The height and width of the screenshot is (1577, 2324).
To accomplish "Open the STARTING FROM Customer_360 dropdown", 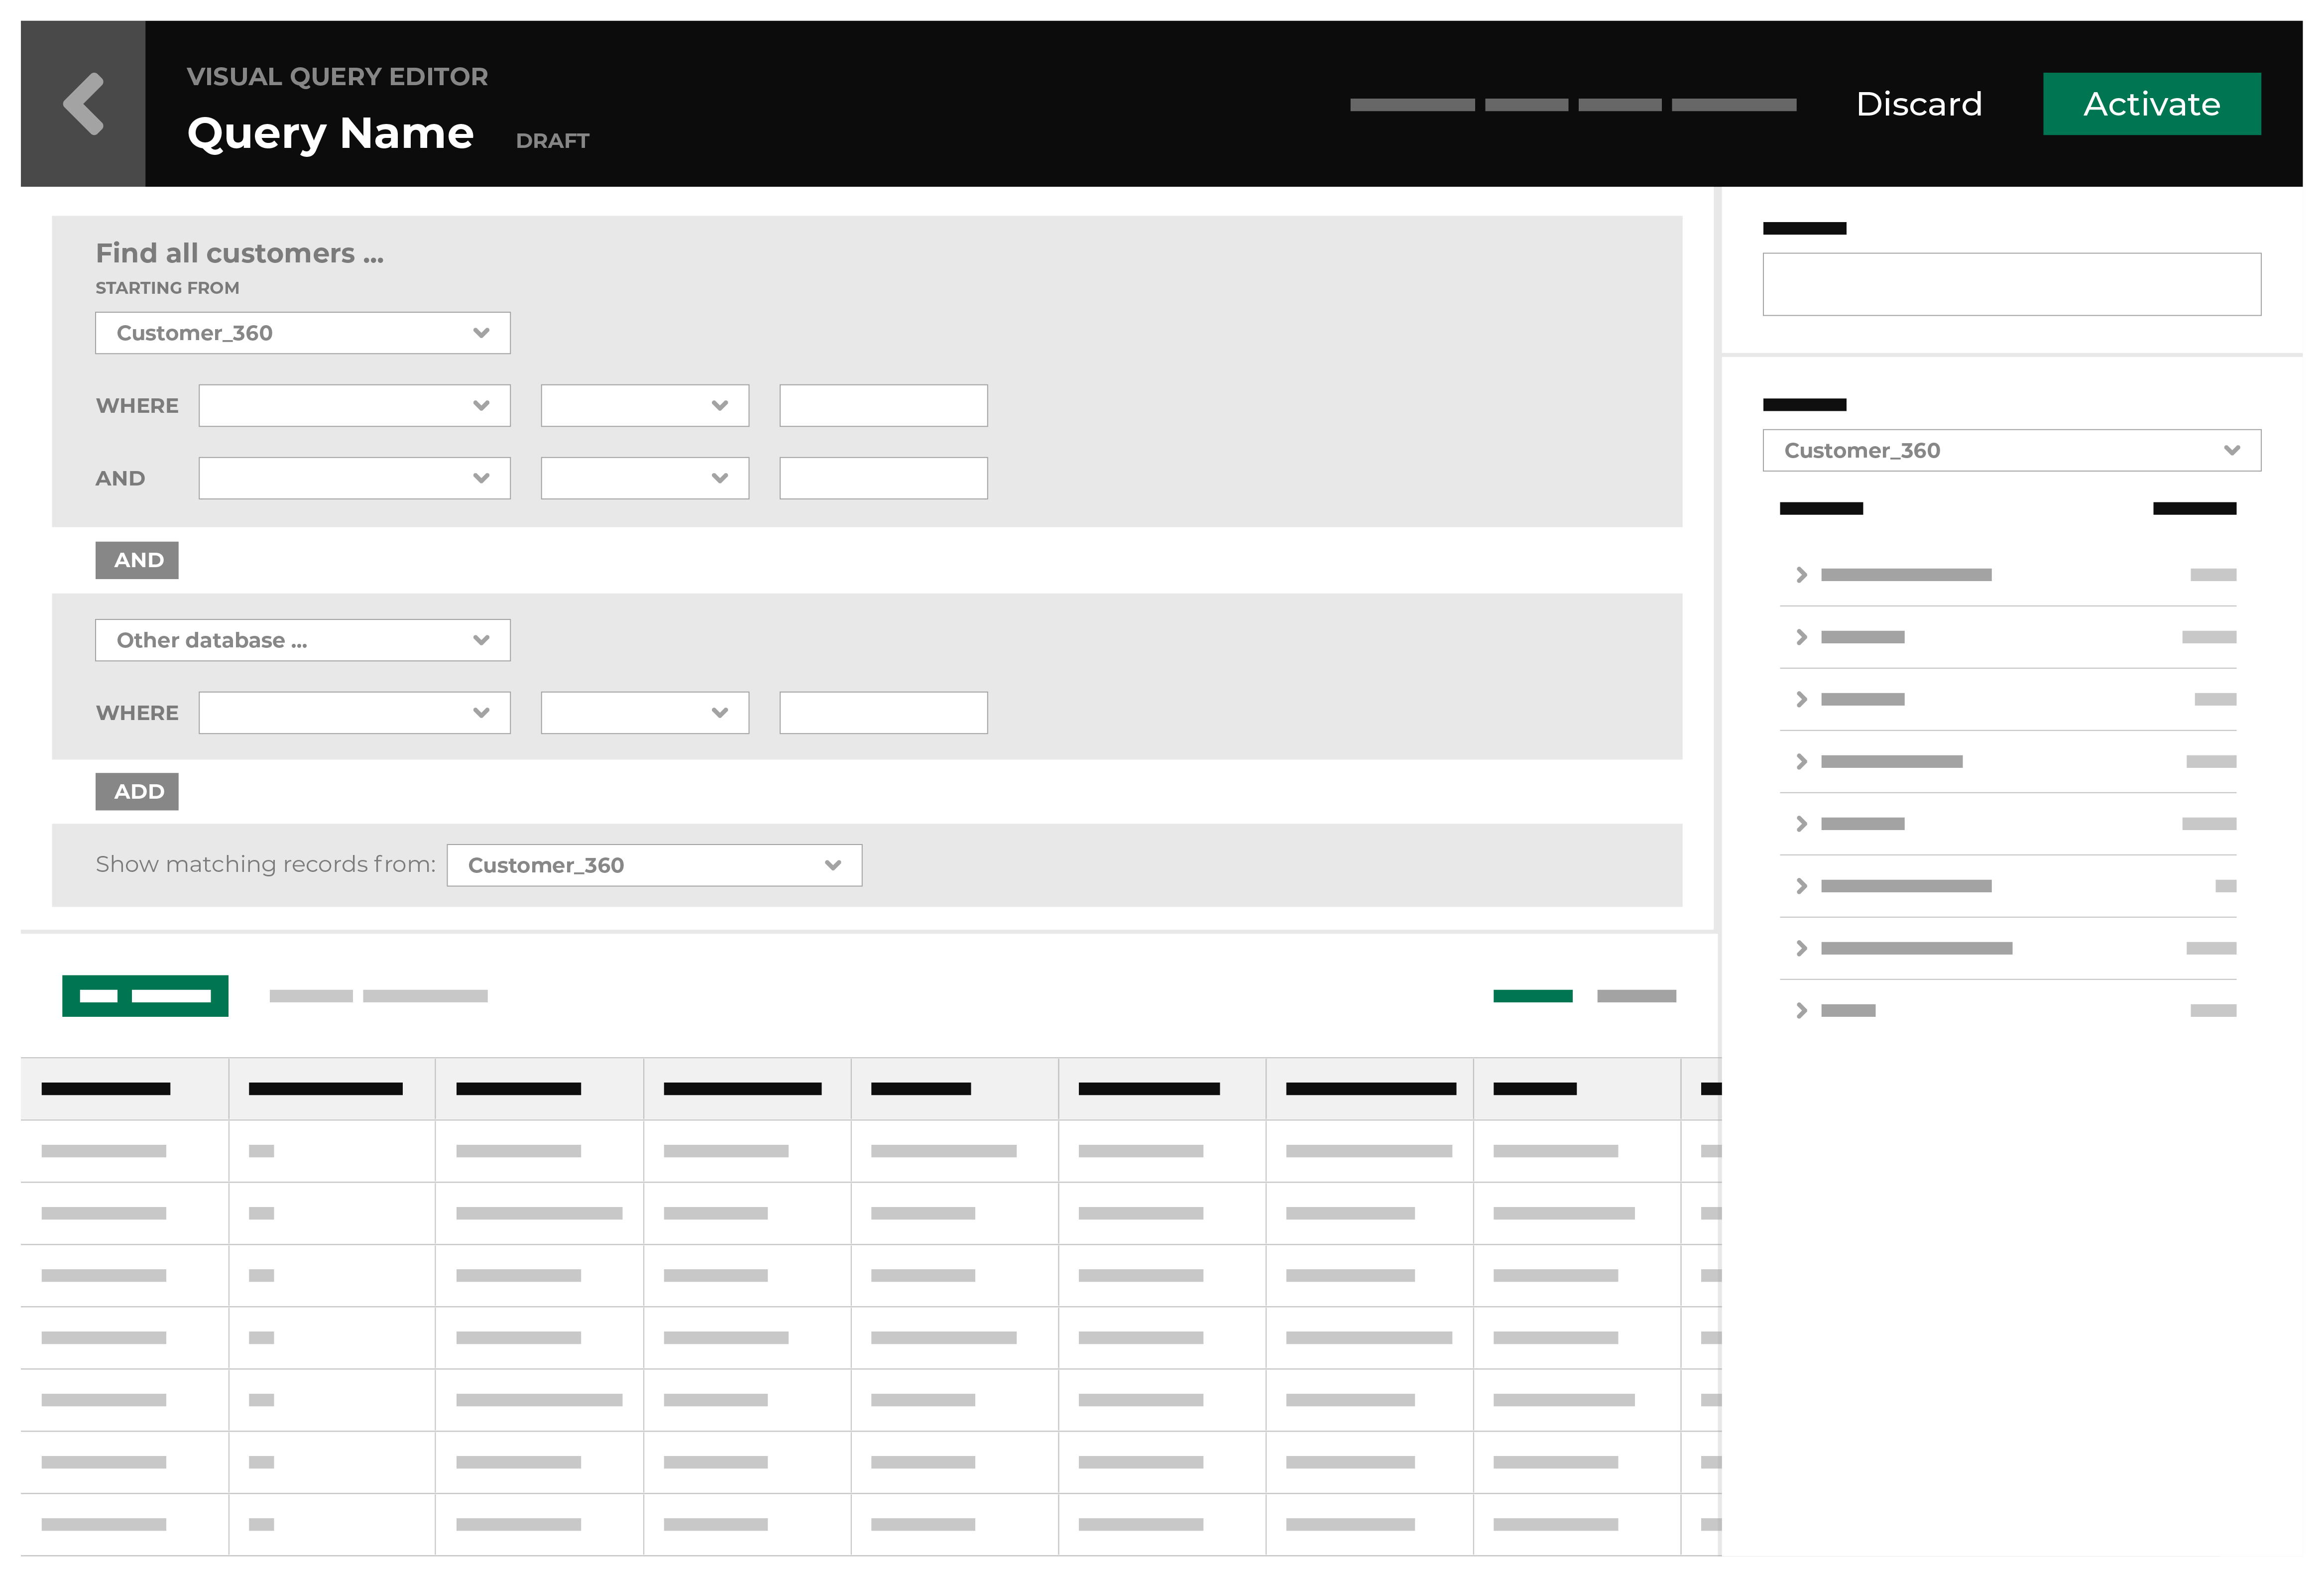I will tap(303, 333).
